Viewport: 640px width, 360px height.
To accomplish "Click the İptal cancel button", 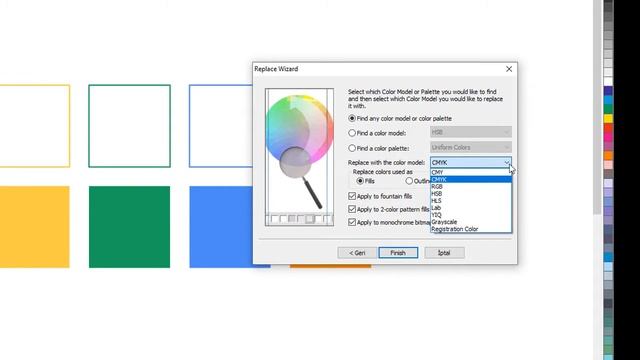I will 444,253.
